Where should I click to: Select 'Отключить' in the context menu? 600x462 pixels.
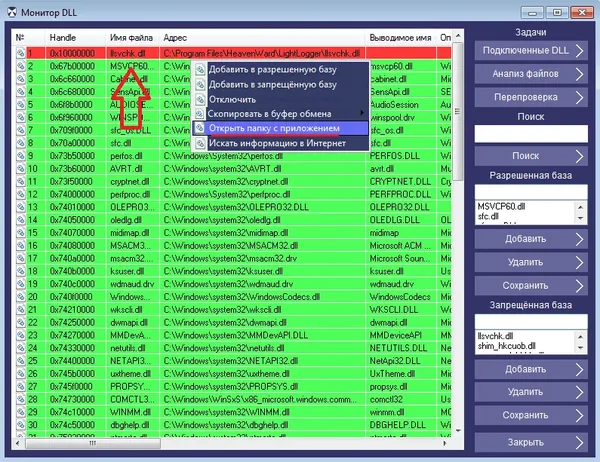coord(232,100)
